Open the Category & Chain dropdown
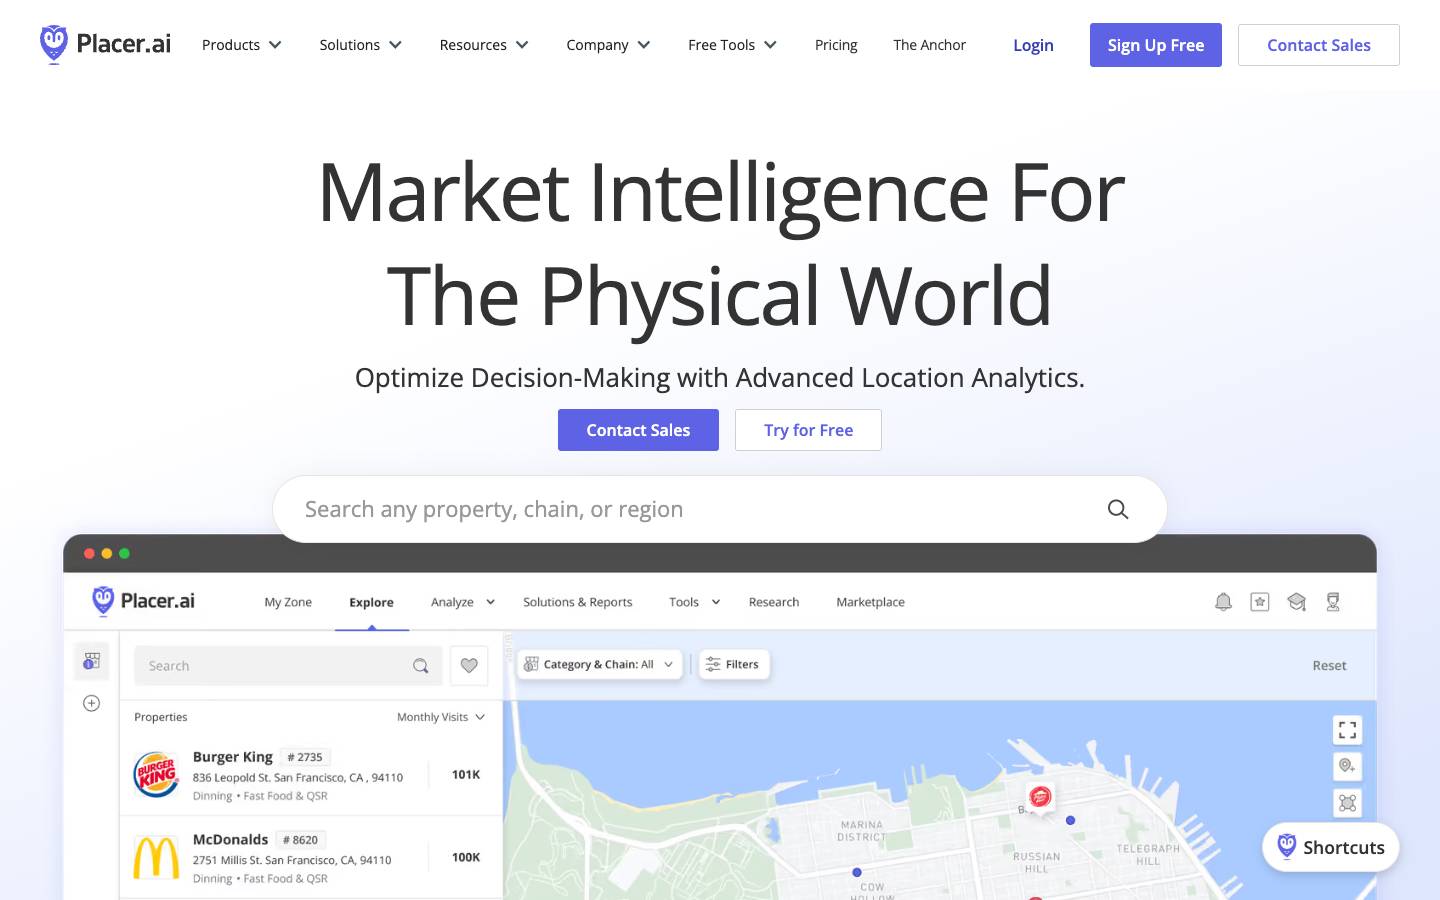This screenshot has width=1440, height=900. point(599,664)
